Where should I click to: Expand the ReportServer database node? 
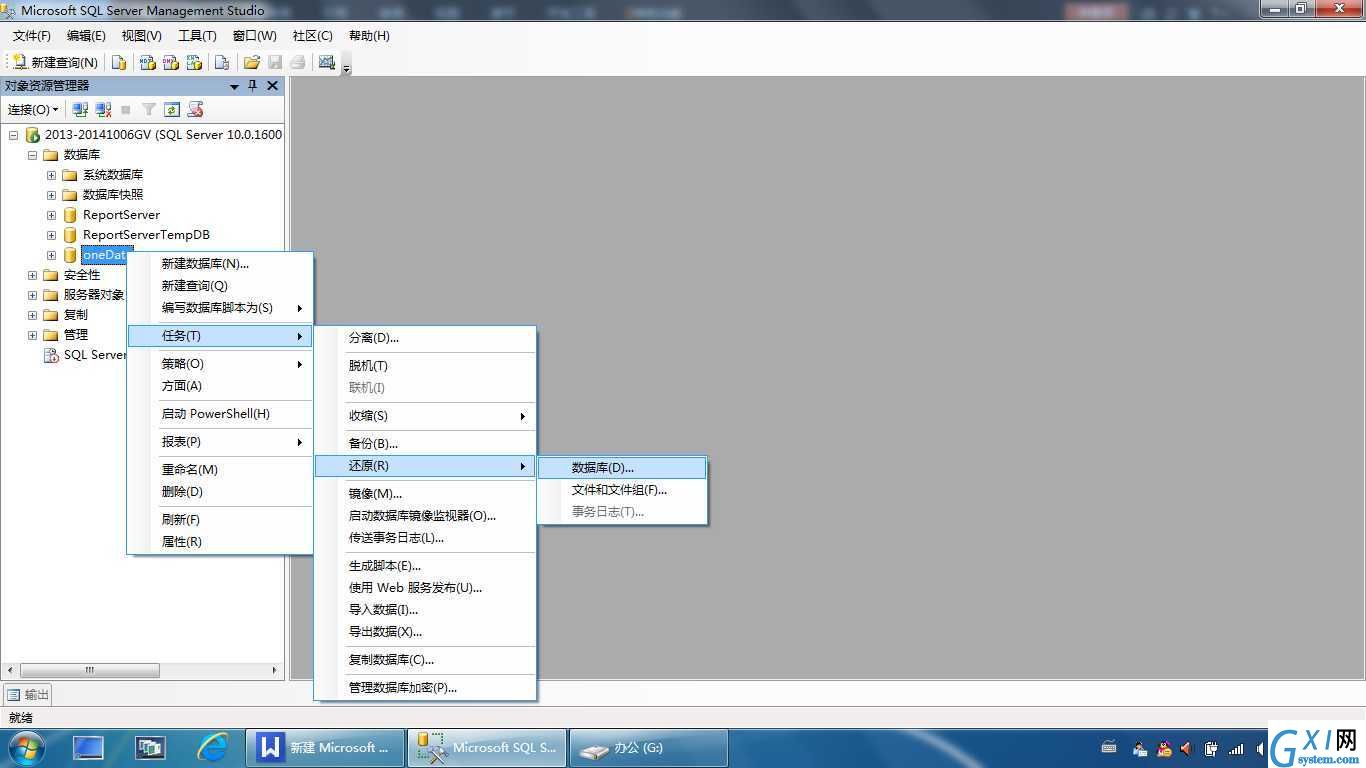pyautogui.click(x=51, y=215)
